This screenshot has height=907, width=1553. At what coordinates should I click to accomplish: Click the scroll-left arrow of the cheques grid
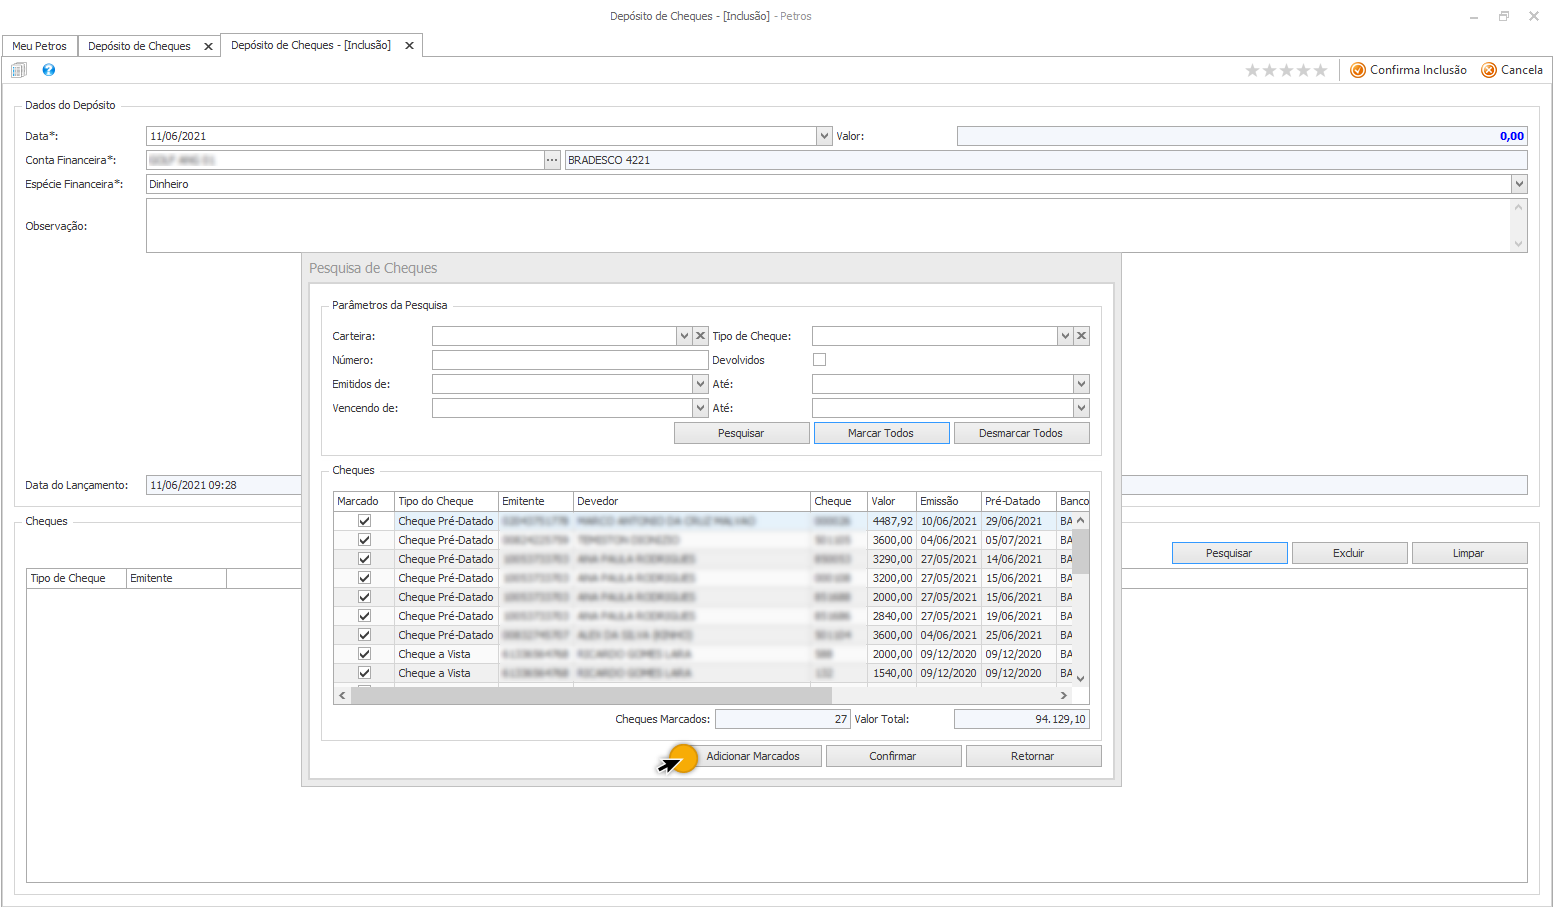tap(342, 695)
